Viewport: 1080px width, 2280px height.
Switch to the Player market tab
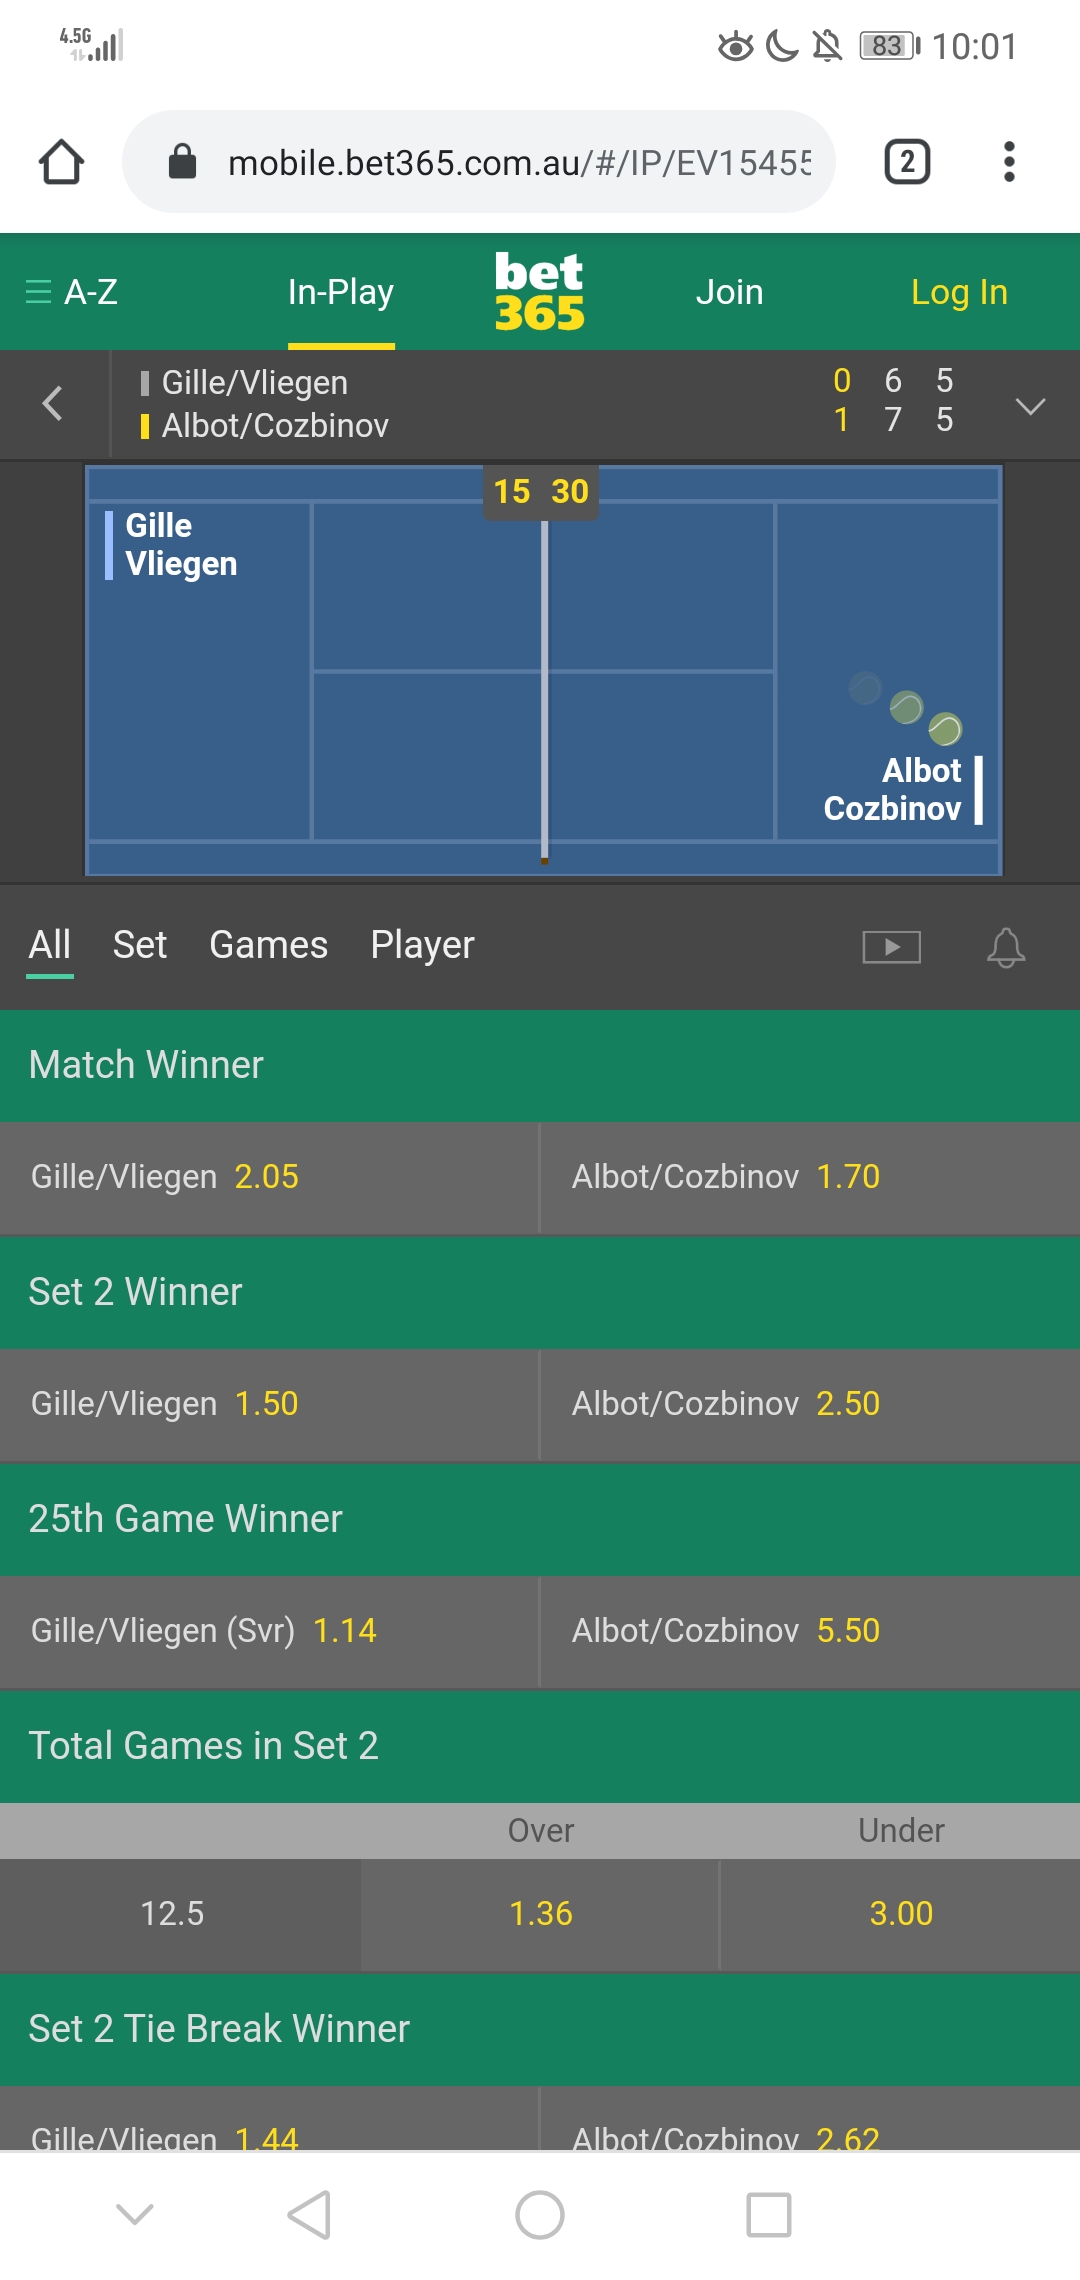tap(422, 945)
